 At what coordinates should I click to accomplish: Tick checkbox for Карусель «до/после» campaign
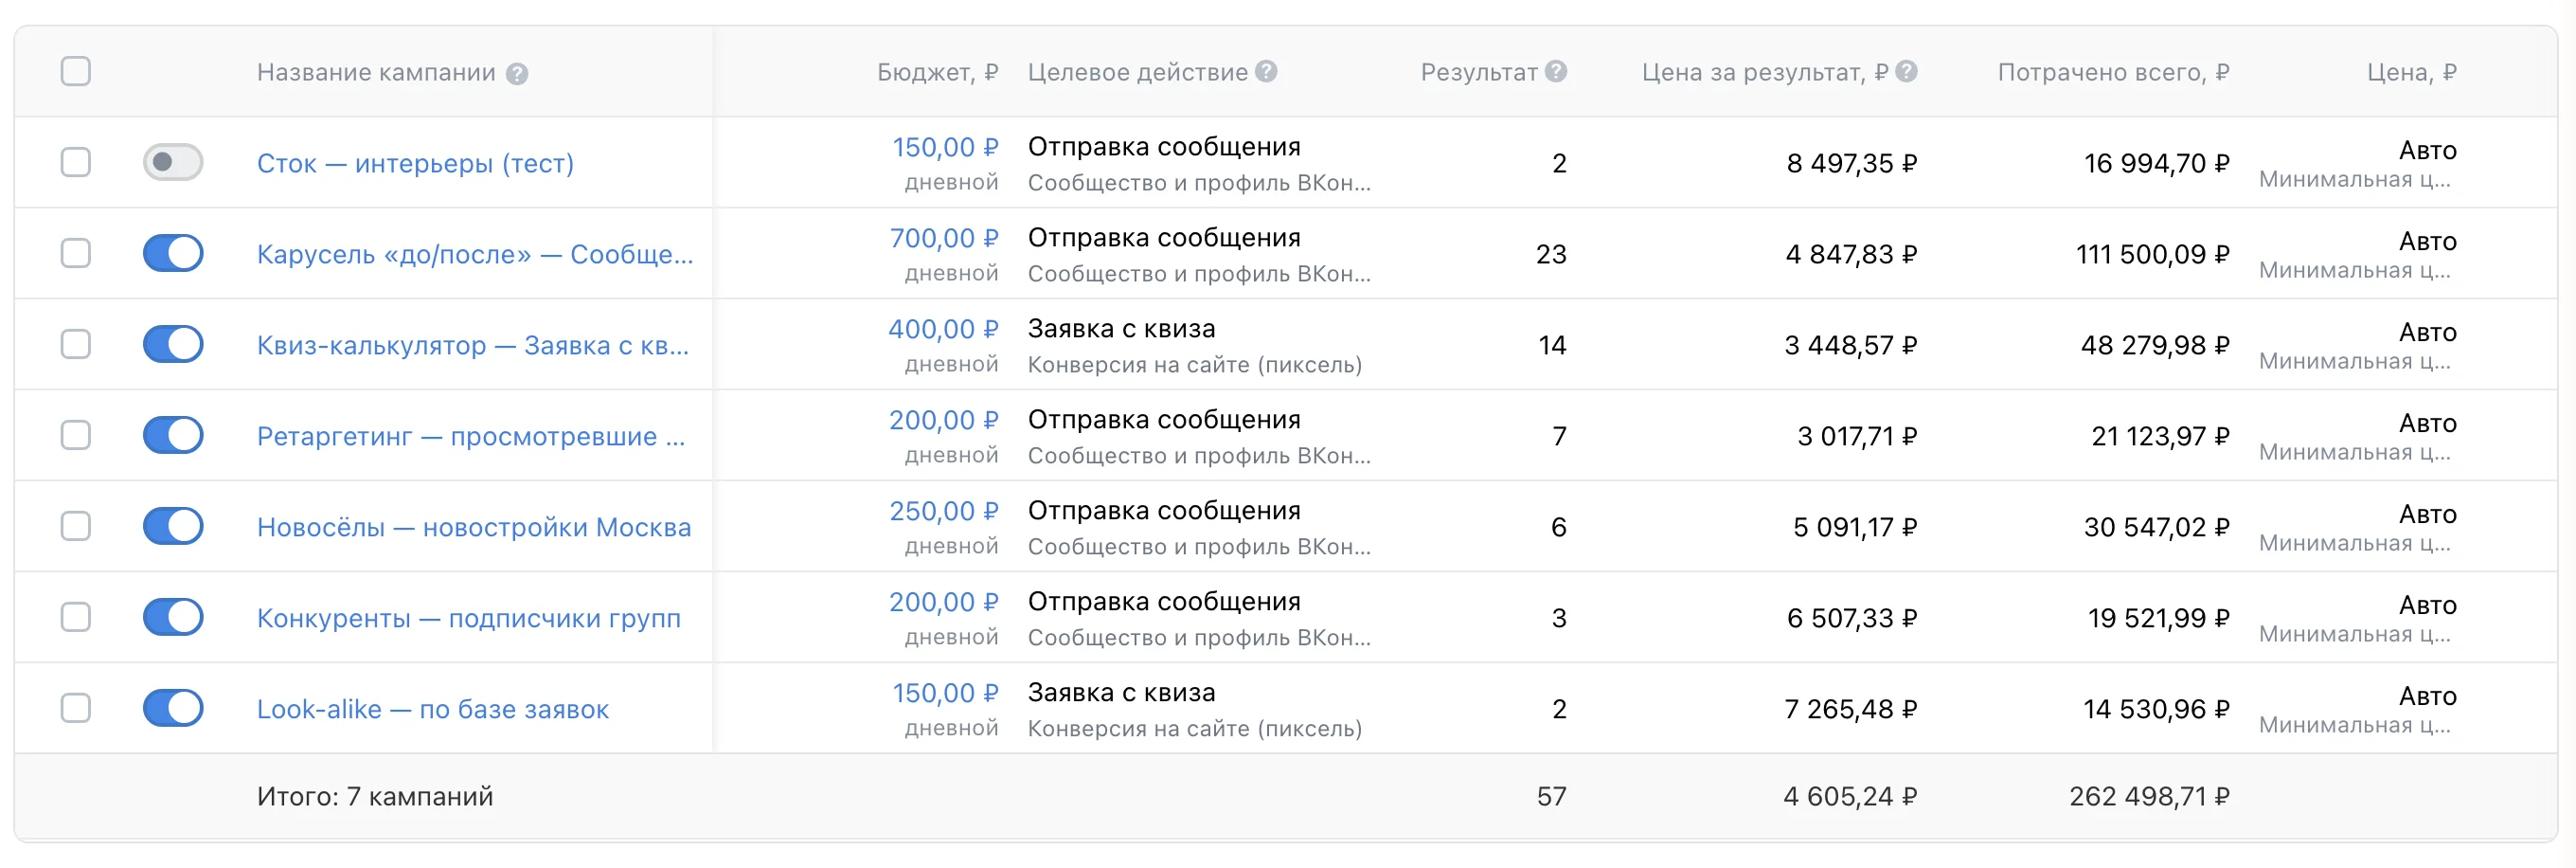pos(76,254)
